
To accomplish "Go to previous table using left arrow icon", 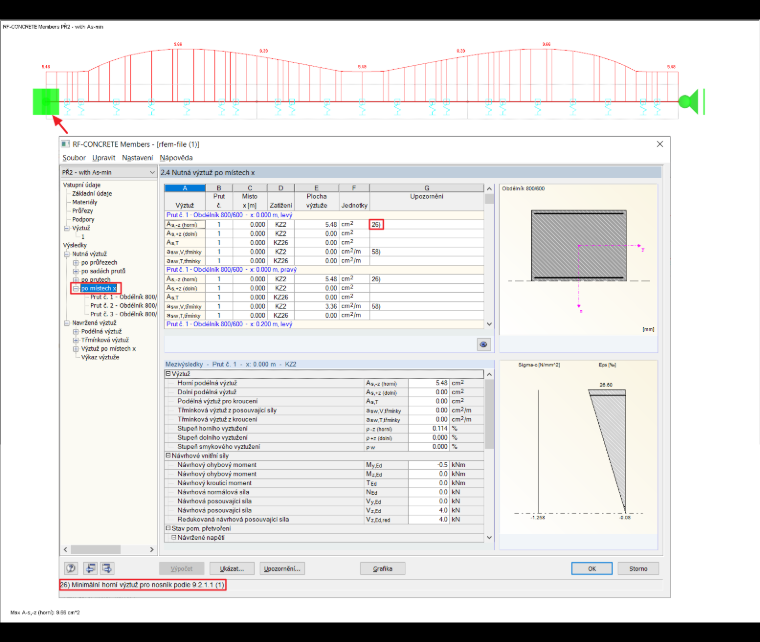I will [90, 568].
